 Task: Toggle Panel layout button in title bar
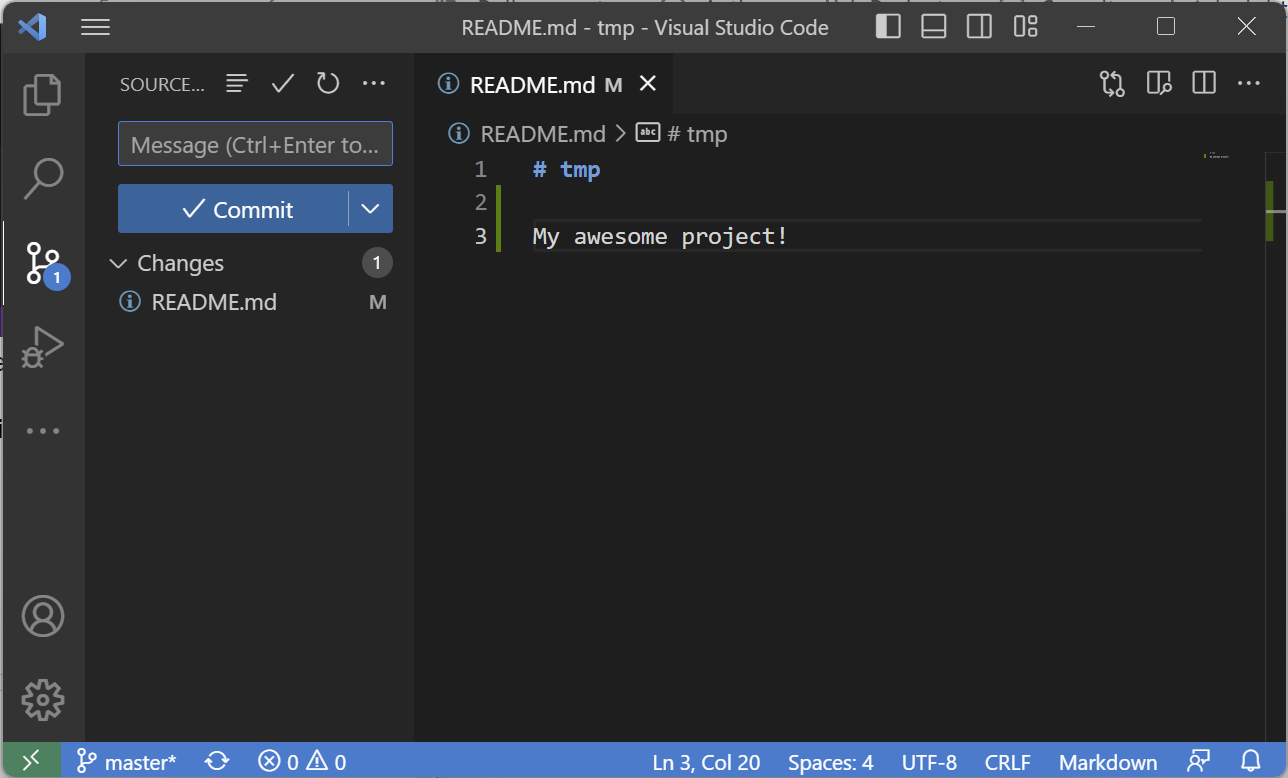pos(934,27)
